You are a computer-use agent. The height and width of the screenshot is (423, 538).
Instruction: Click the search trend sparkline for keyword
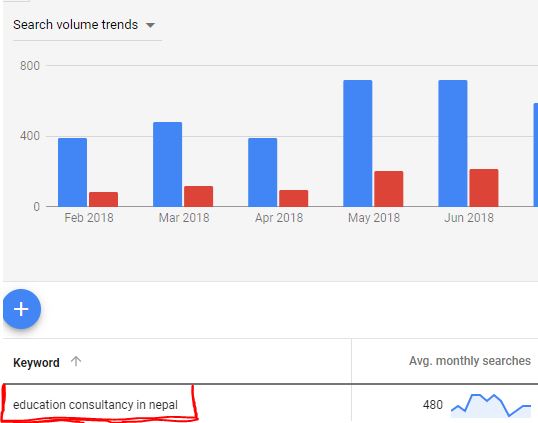point(491,406)
